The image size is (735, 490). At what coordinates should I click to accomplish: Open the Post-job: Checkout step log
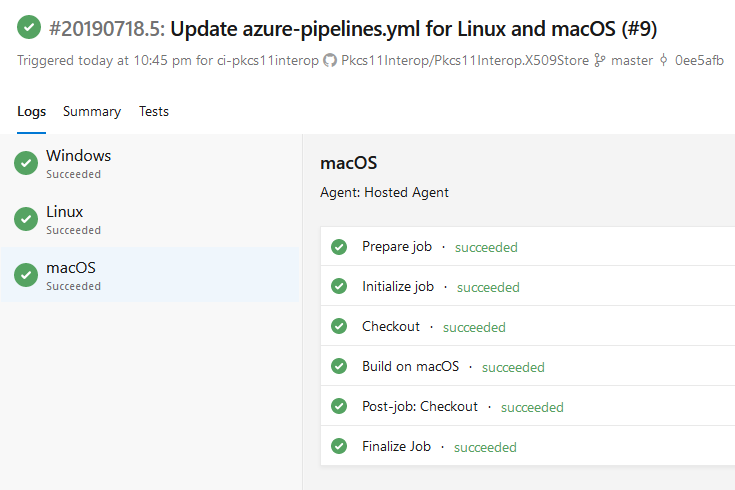pos(420,407)
